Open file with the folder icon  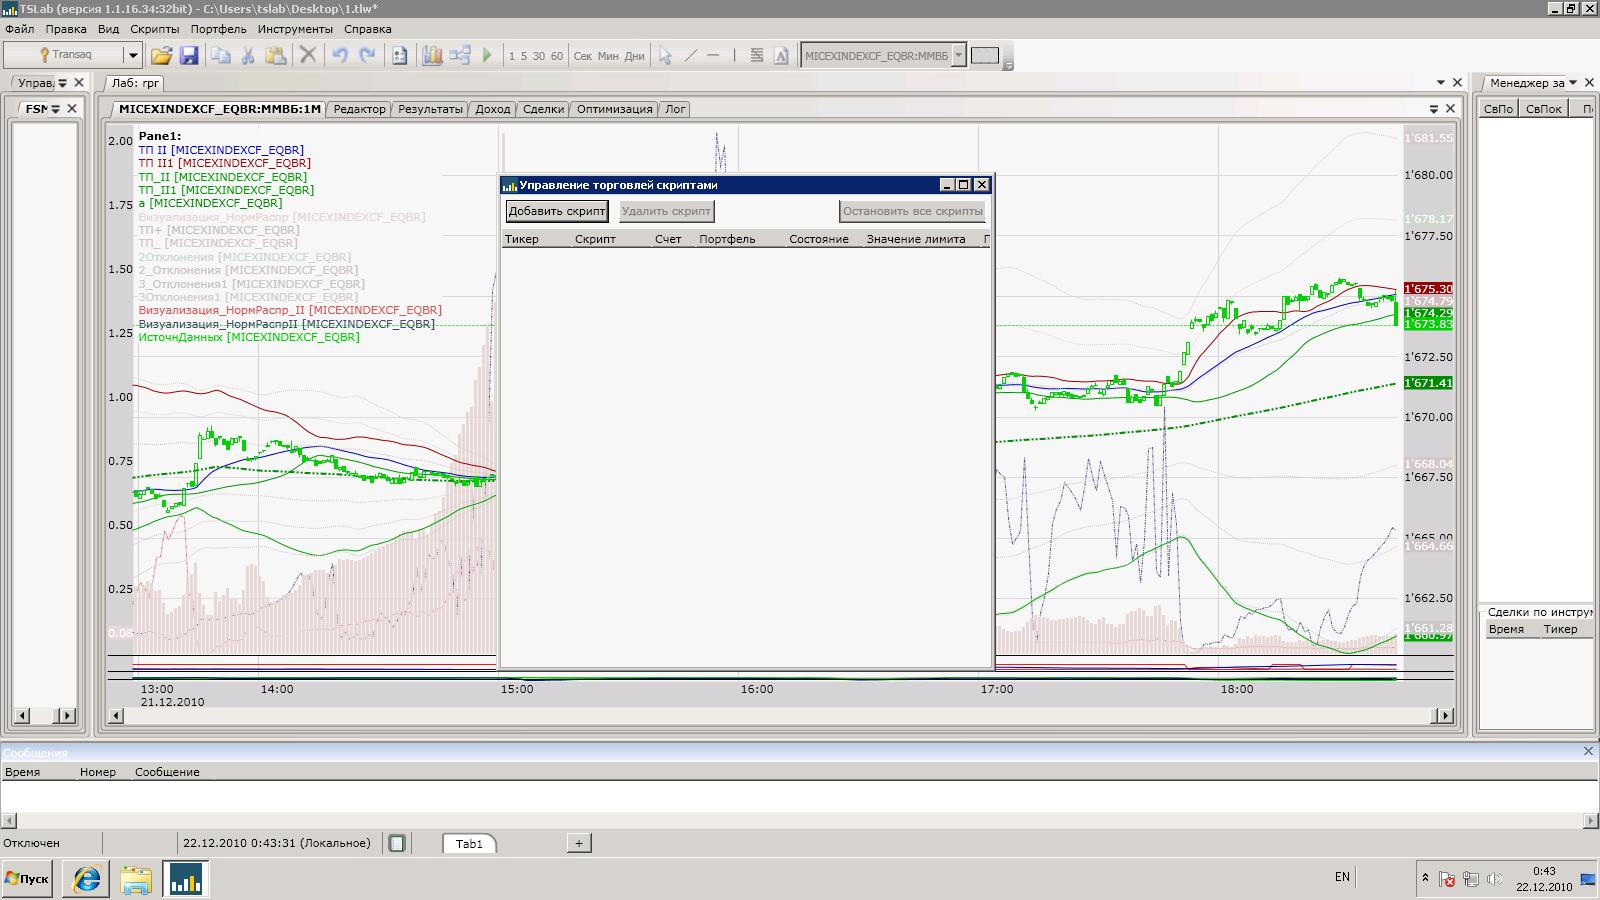pos(161,56)
